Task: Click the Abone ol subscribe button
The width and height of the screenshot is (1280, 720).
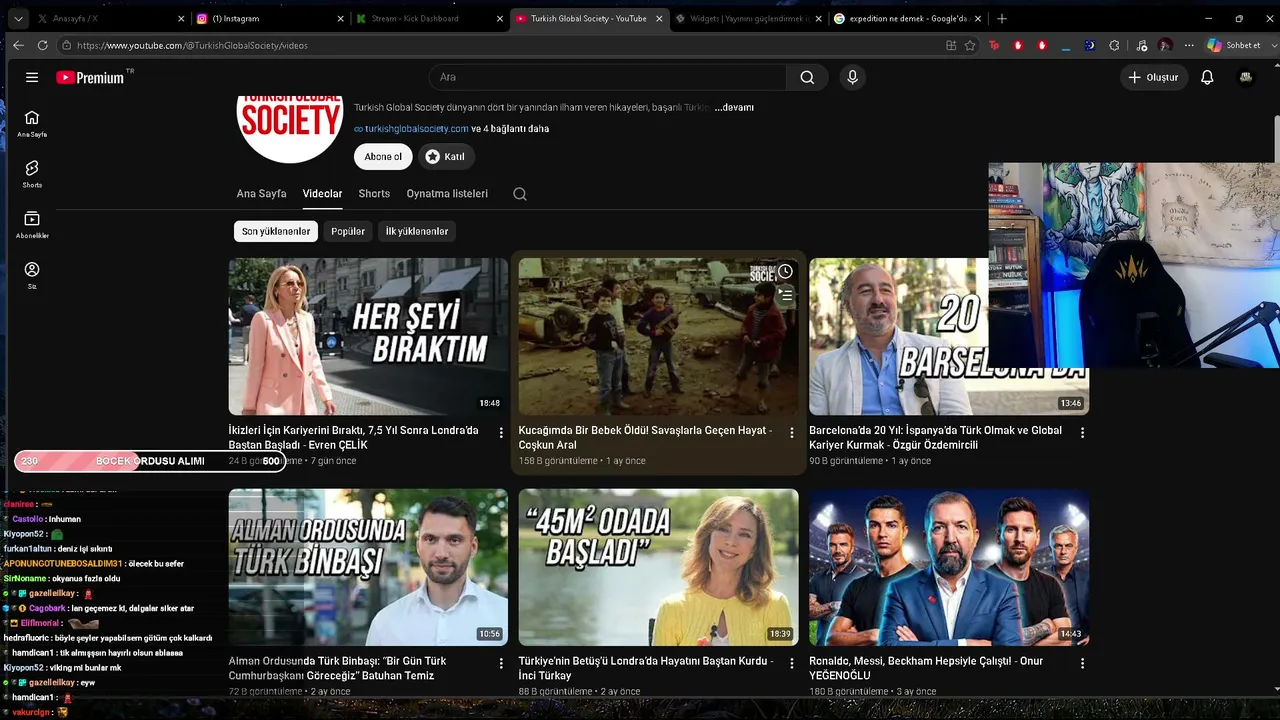Action: [x=383, y=157]
